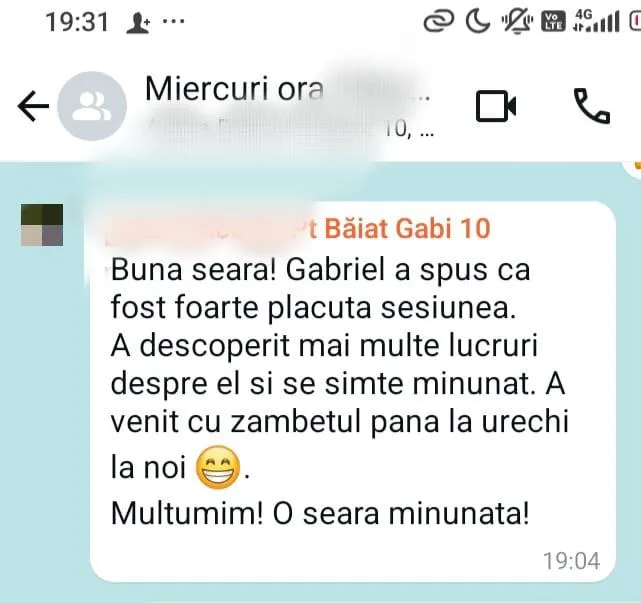
Task: Tap the sender's pixelated avatar thumbnail
Action: pos(42,225)
